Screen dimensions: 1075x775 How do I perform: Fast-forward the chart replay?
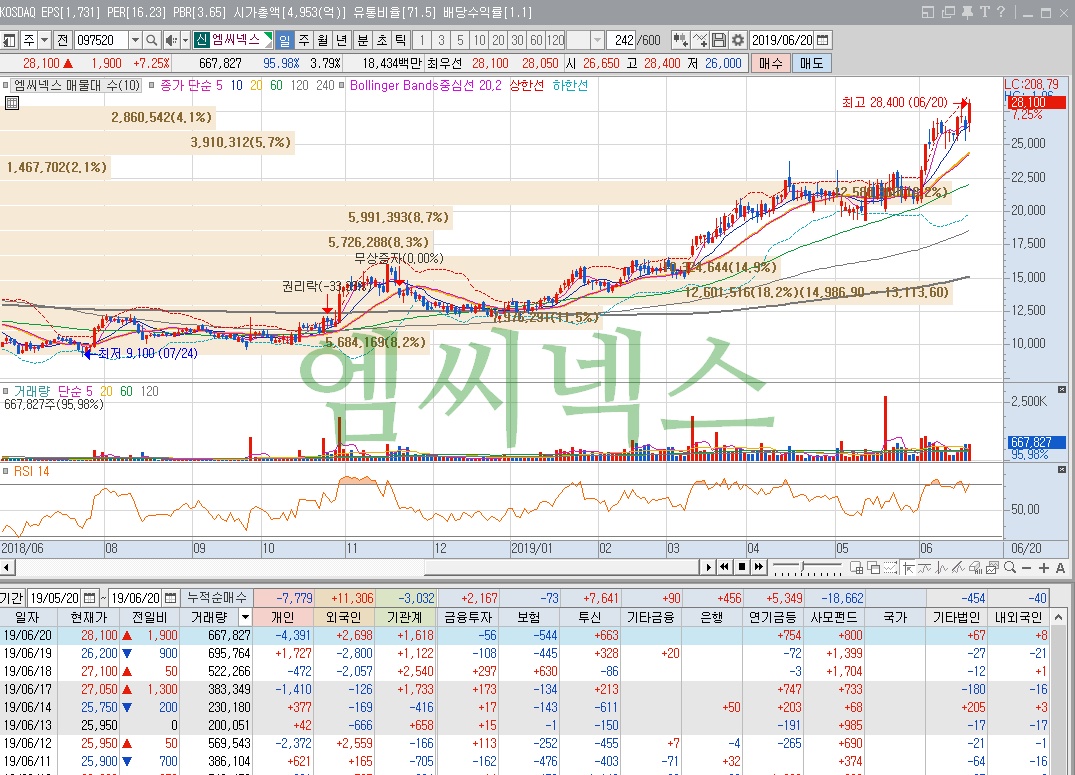[x=758, y=567]
